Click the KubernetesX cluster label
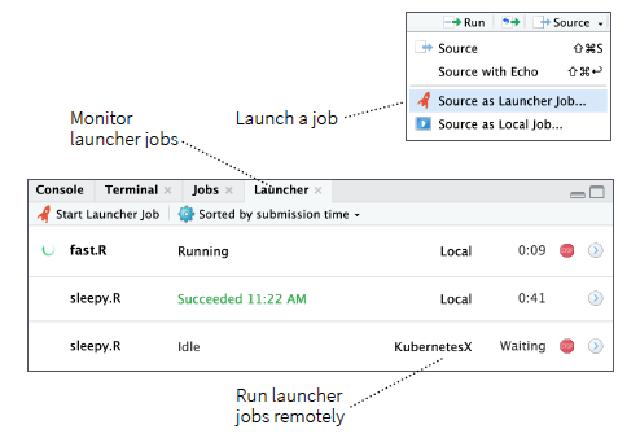The image size is (640, 438). click(x=433, y=347)
